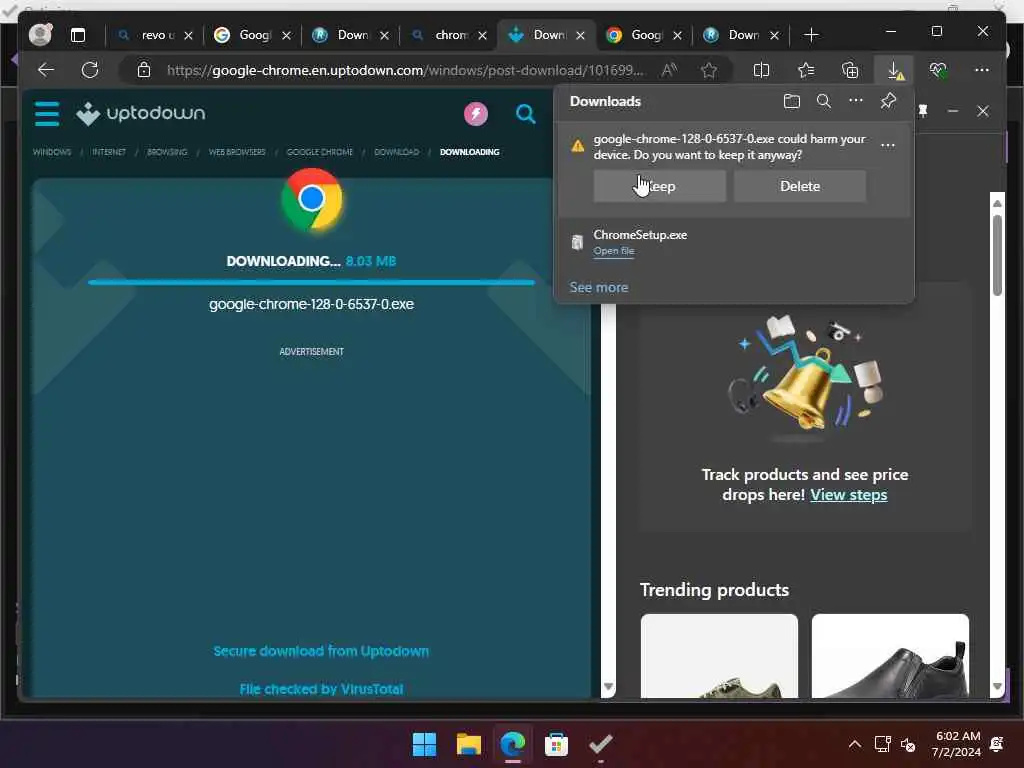The height and width of the screenshot is (768, 1024).
Task: Minimize the shopping sidebar panel
Action: [x=953, y=111]
